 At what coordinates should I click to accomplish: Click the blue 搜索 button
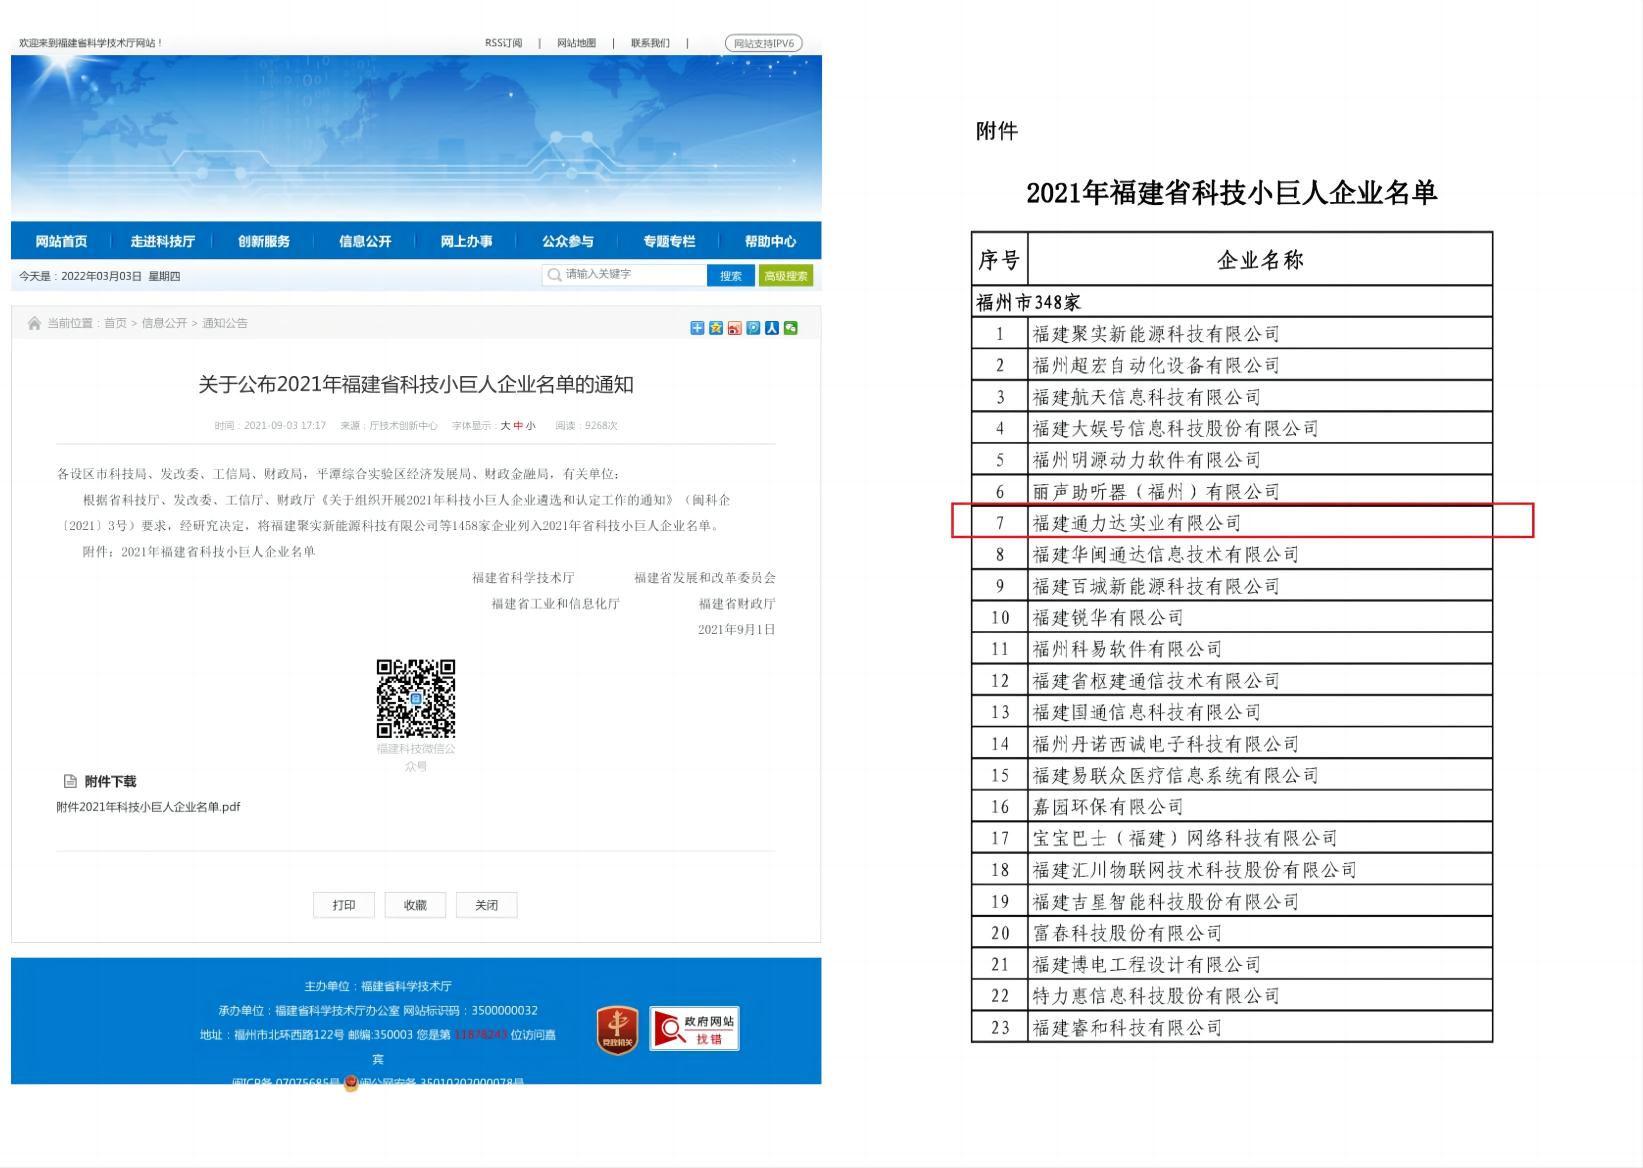click(731, 276)
